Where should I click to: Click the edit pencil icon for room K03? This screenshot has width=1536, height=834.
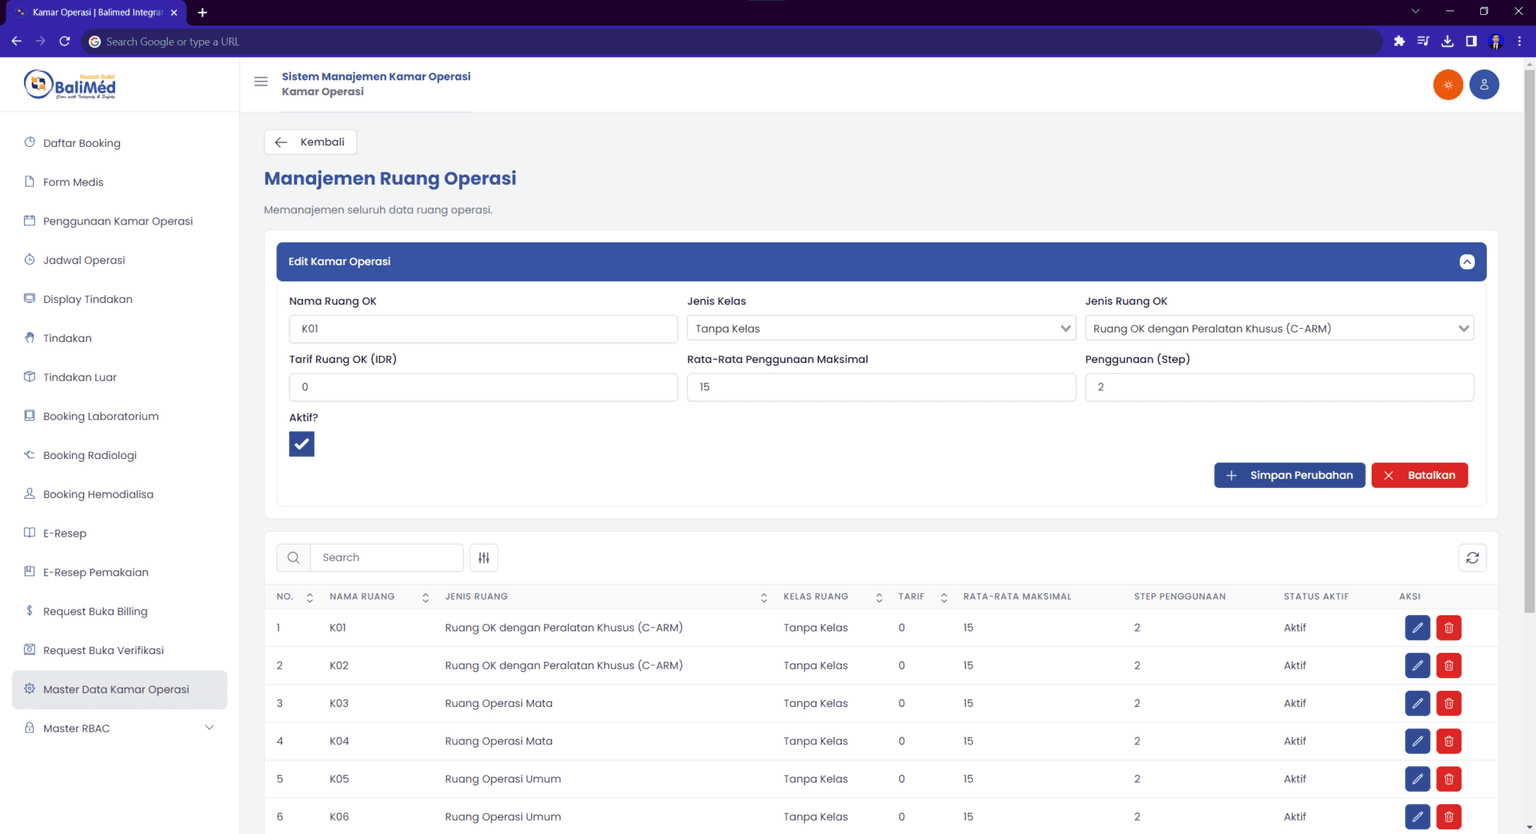pyautogui.click(x=1417, y=703)
